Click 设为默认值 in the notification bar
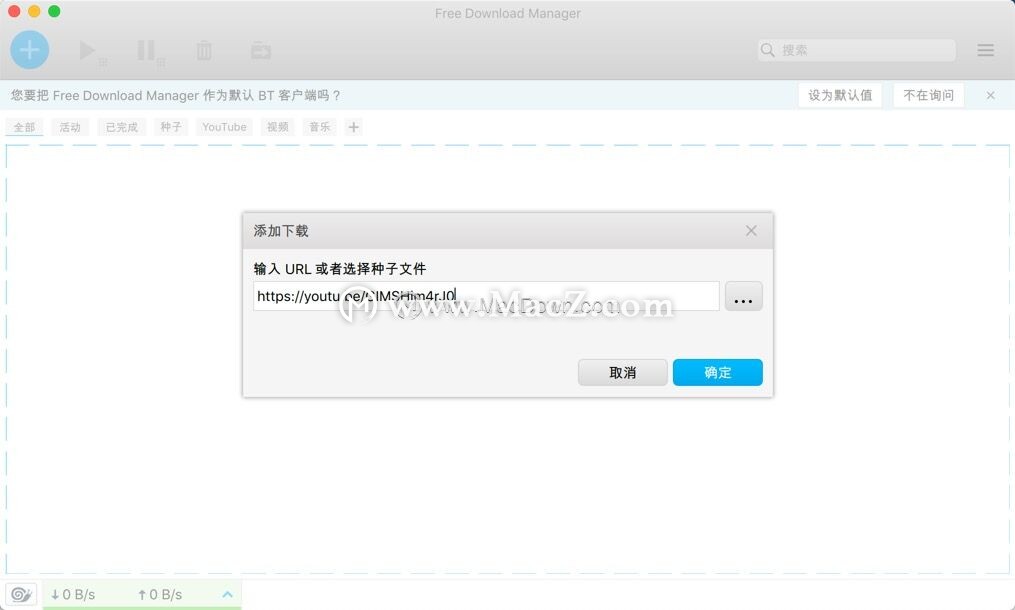Viewport: 1015px width, 610px height. pos(840,95)
